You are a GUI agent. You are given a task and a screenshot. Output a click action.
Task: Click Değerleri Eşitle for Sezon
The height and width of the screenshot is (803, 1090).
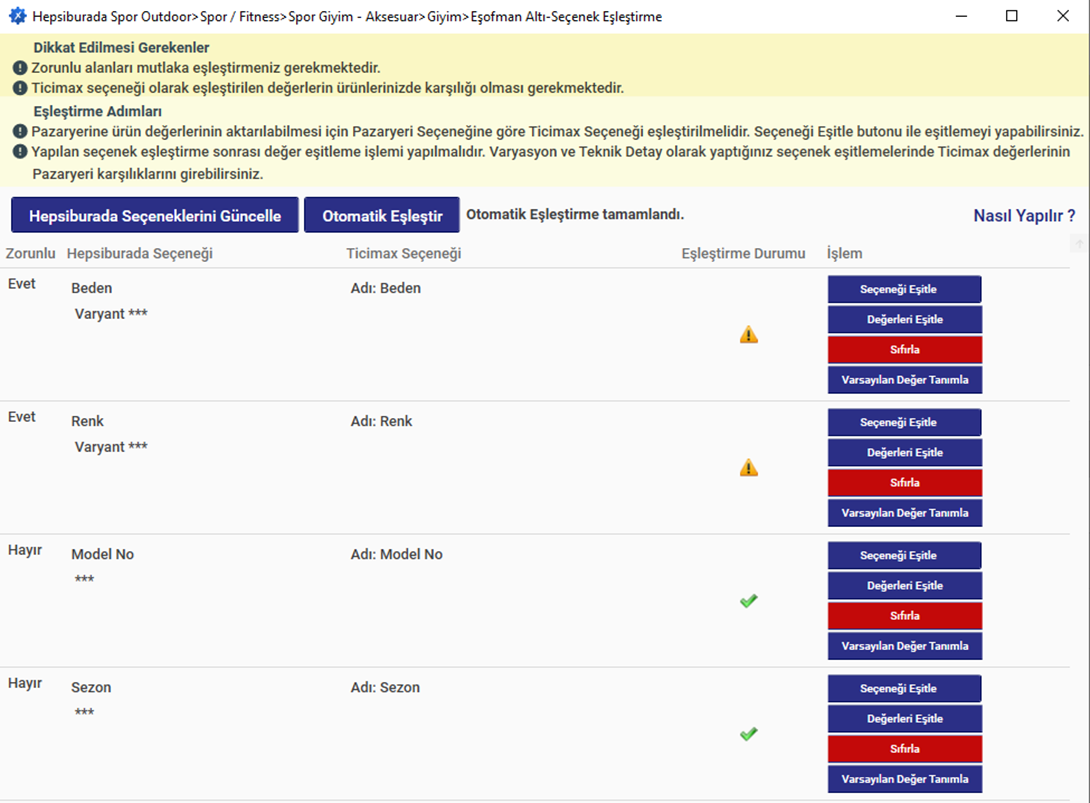coord(904,719)
